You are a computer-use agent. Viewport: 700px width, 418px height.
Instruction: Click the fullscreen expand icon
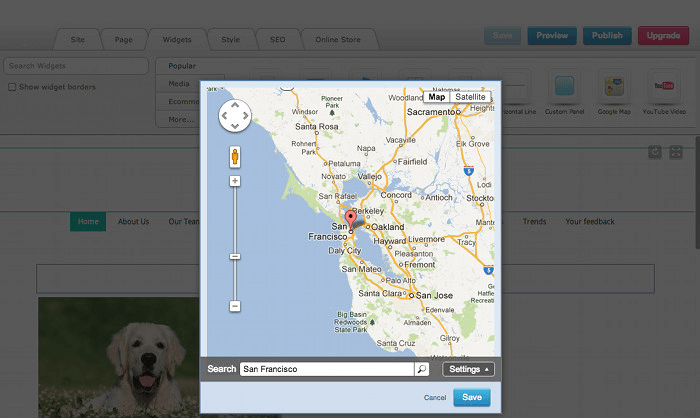(x=676, y=152)
